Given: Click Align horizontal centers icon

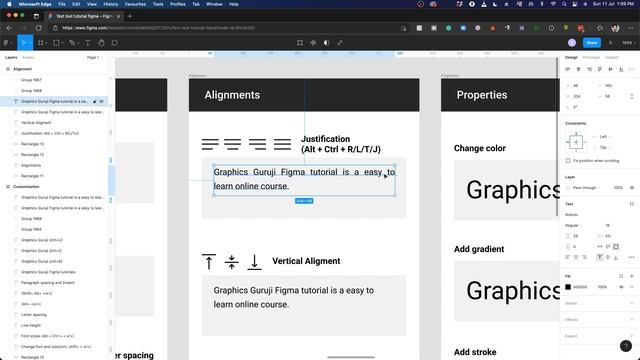Looking at the screenshot, I should [x=578, y=69].
